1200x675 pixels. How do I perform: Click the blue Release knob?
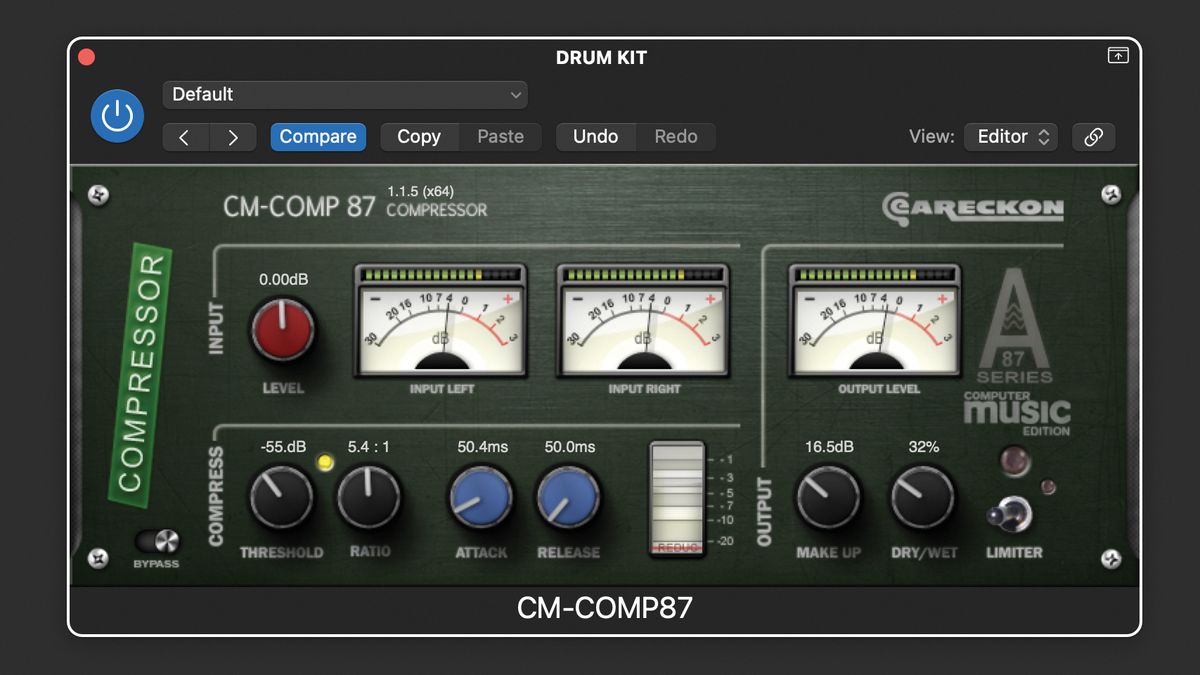click(568, 497)
